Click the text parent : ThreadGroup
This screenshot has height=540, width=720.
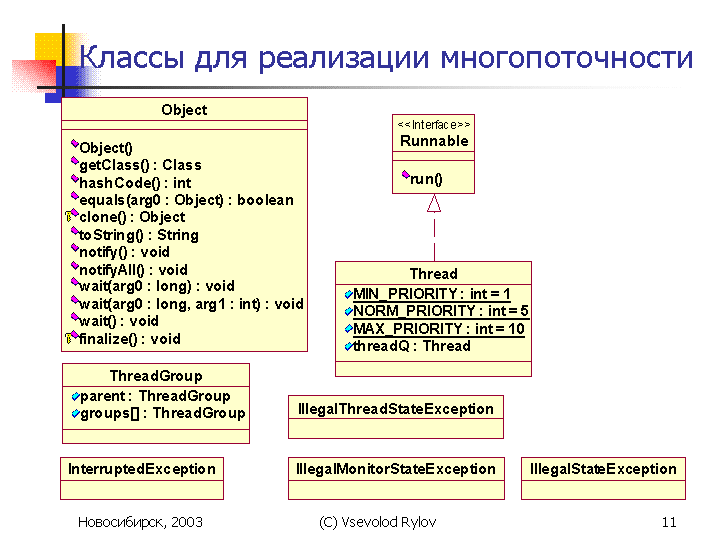click(156, 396)
